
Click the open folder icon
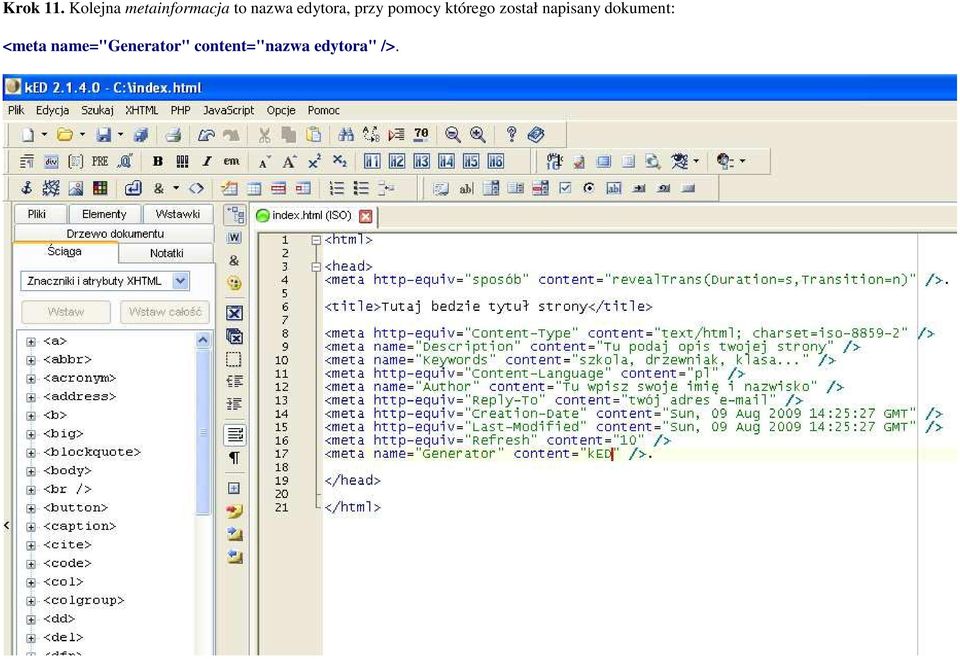tap(64, 135)
